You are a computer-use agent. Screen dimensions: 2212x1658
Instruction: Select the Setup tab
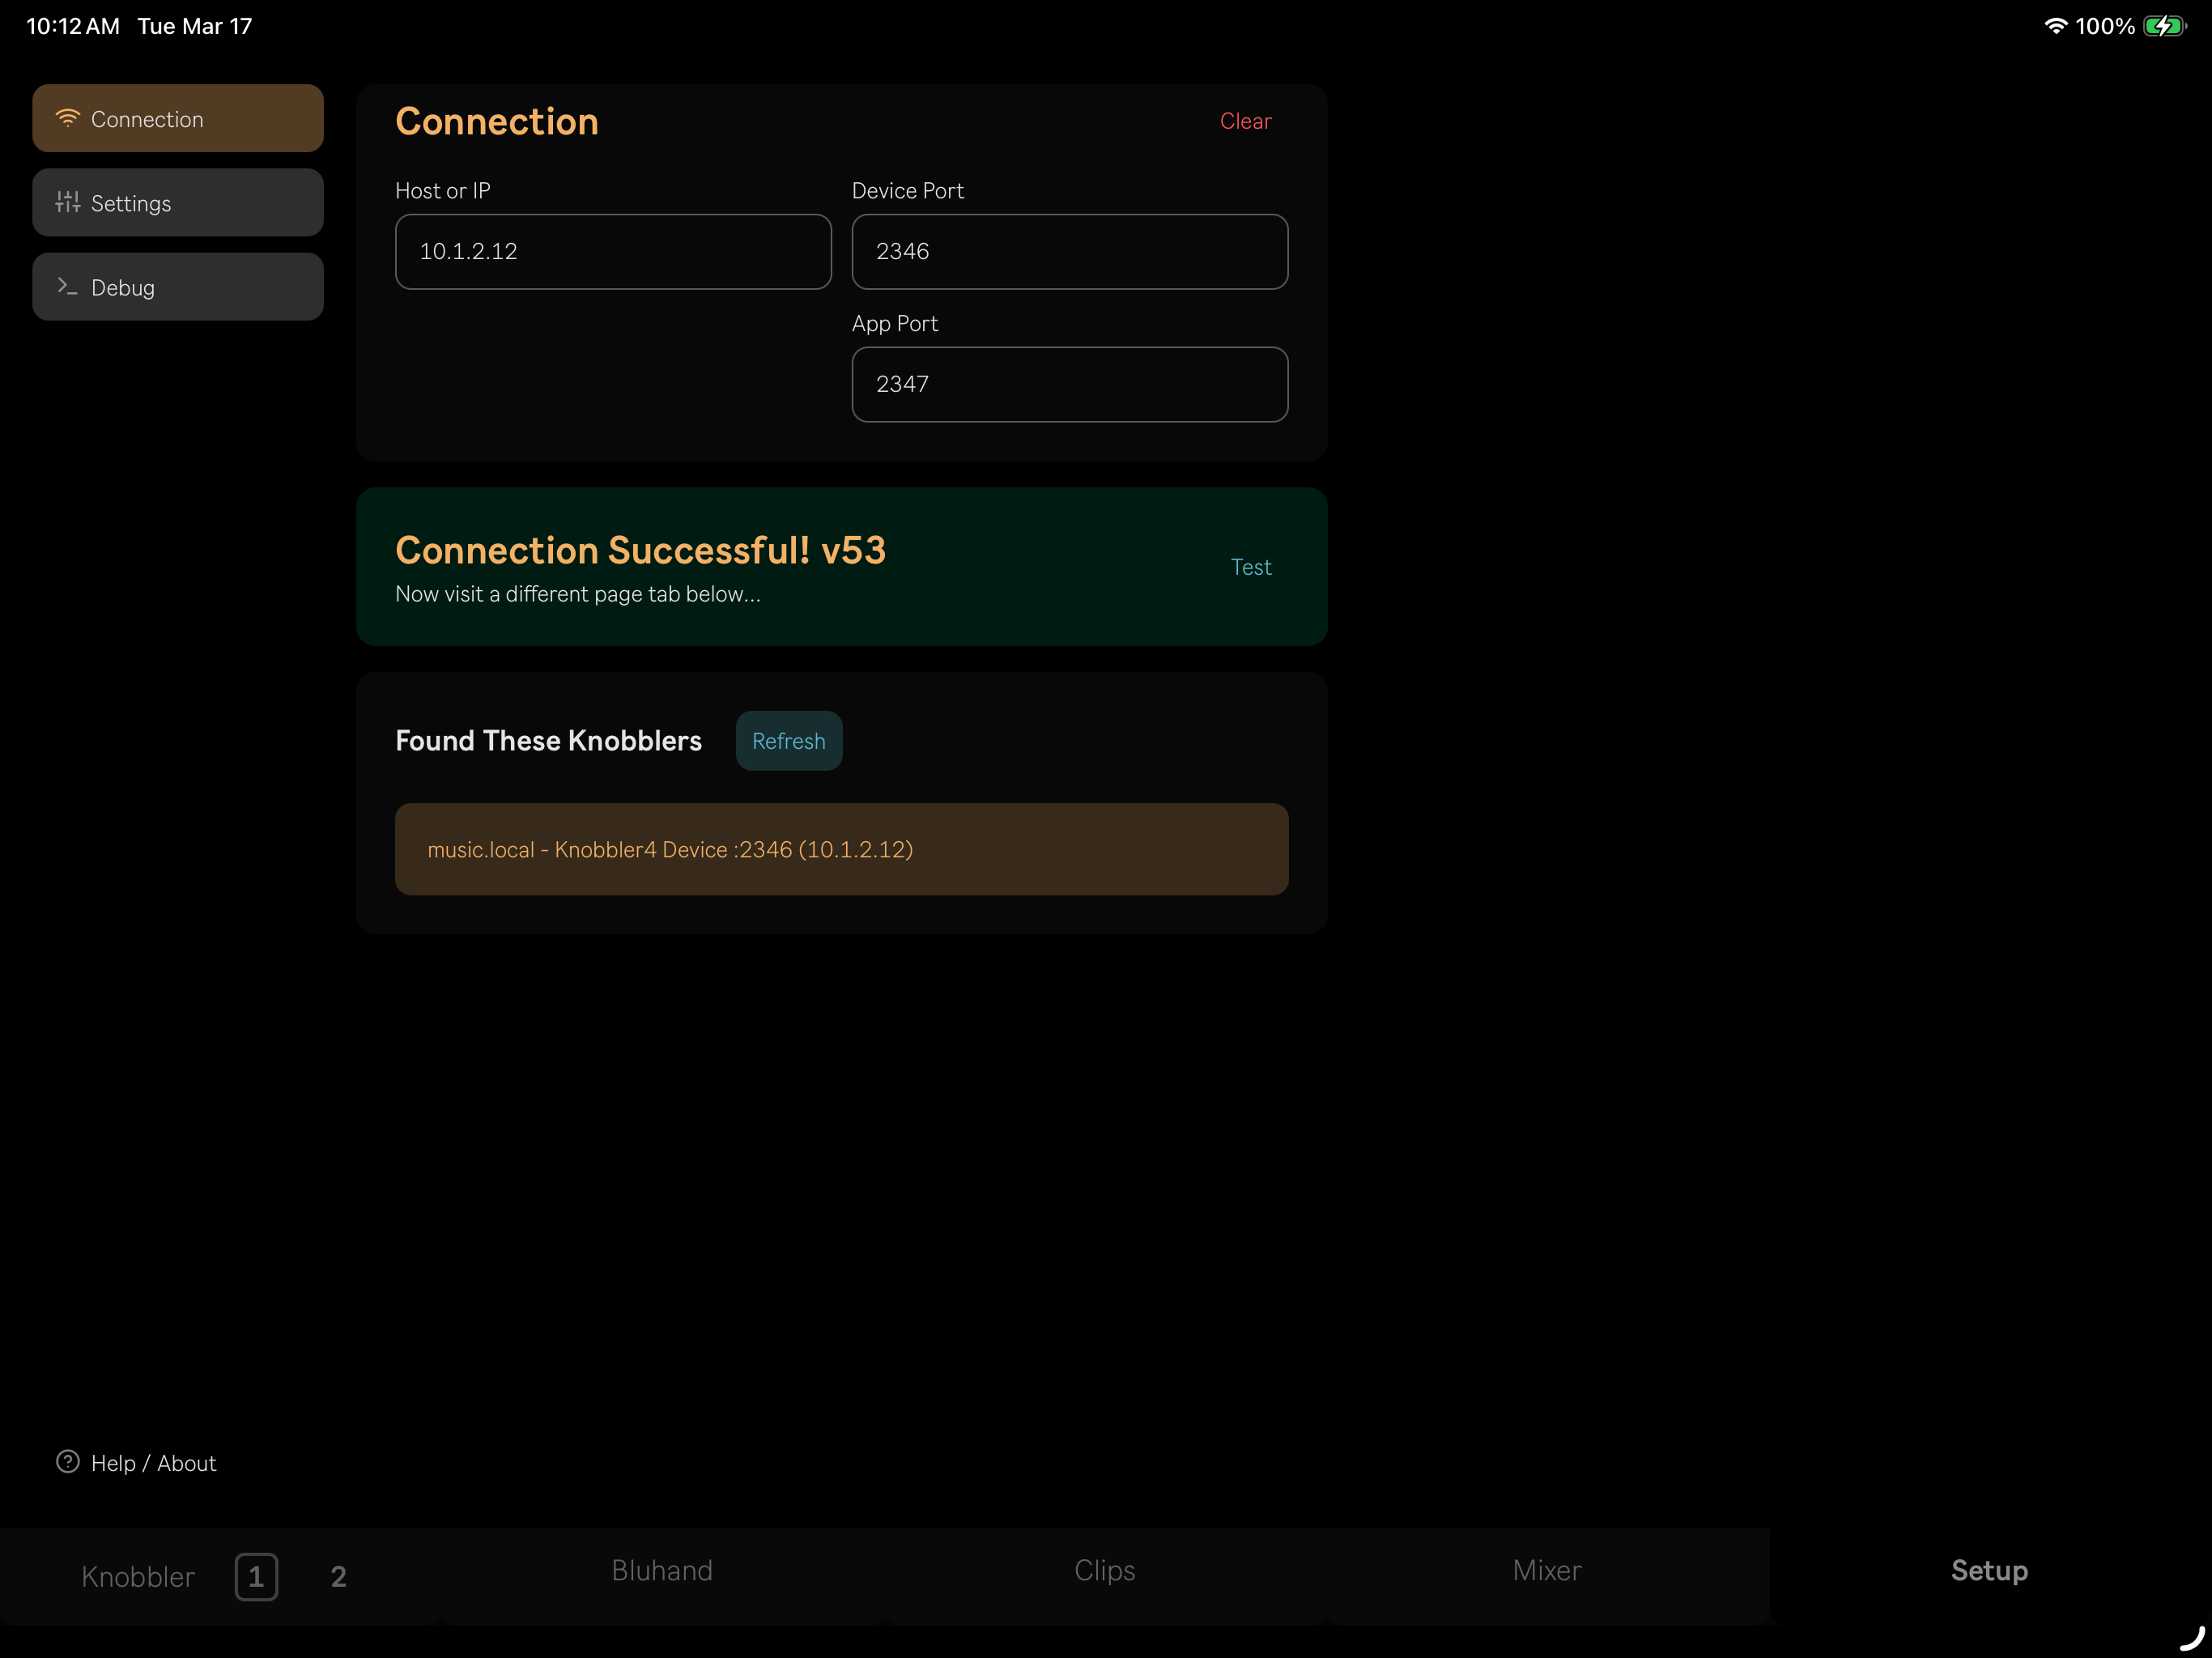1988,1570
